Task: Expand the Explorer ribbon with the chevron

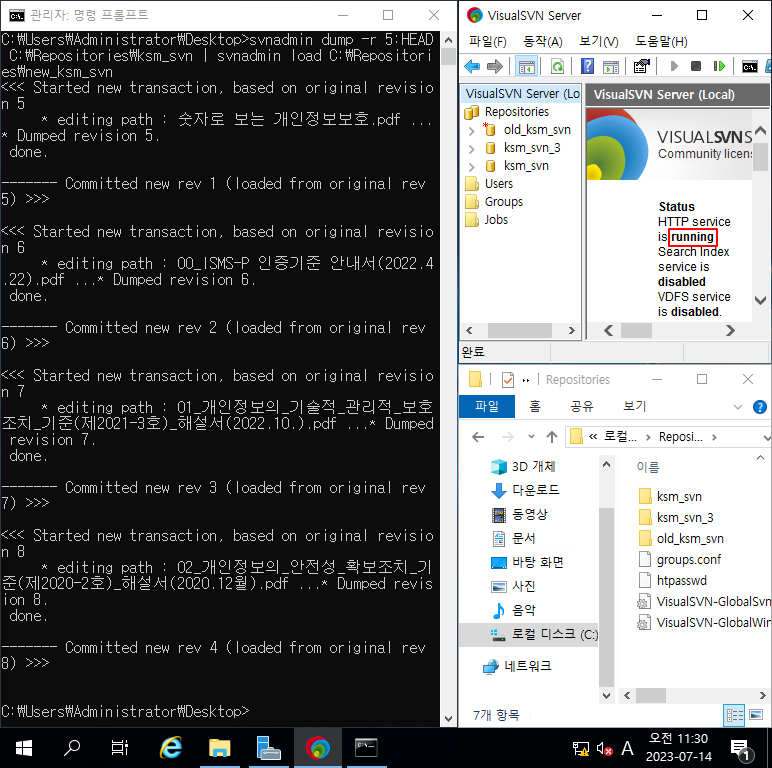Action: (x=738, y=407)
